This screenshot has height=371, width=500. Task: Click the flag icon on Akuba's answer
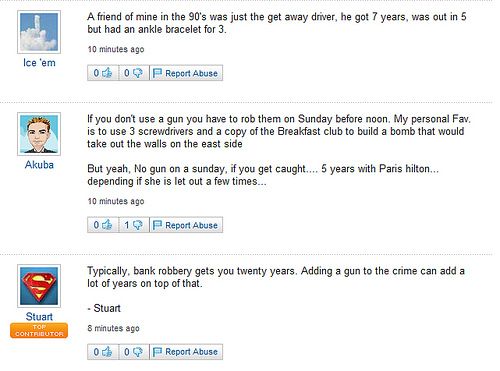click(157, 225)
